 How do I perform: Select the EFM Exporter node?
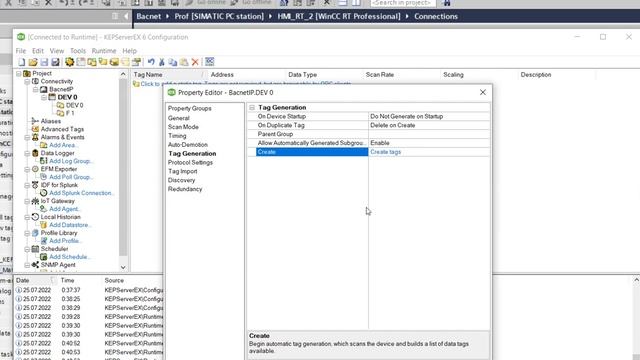tap(59, 169)
